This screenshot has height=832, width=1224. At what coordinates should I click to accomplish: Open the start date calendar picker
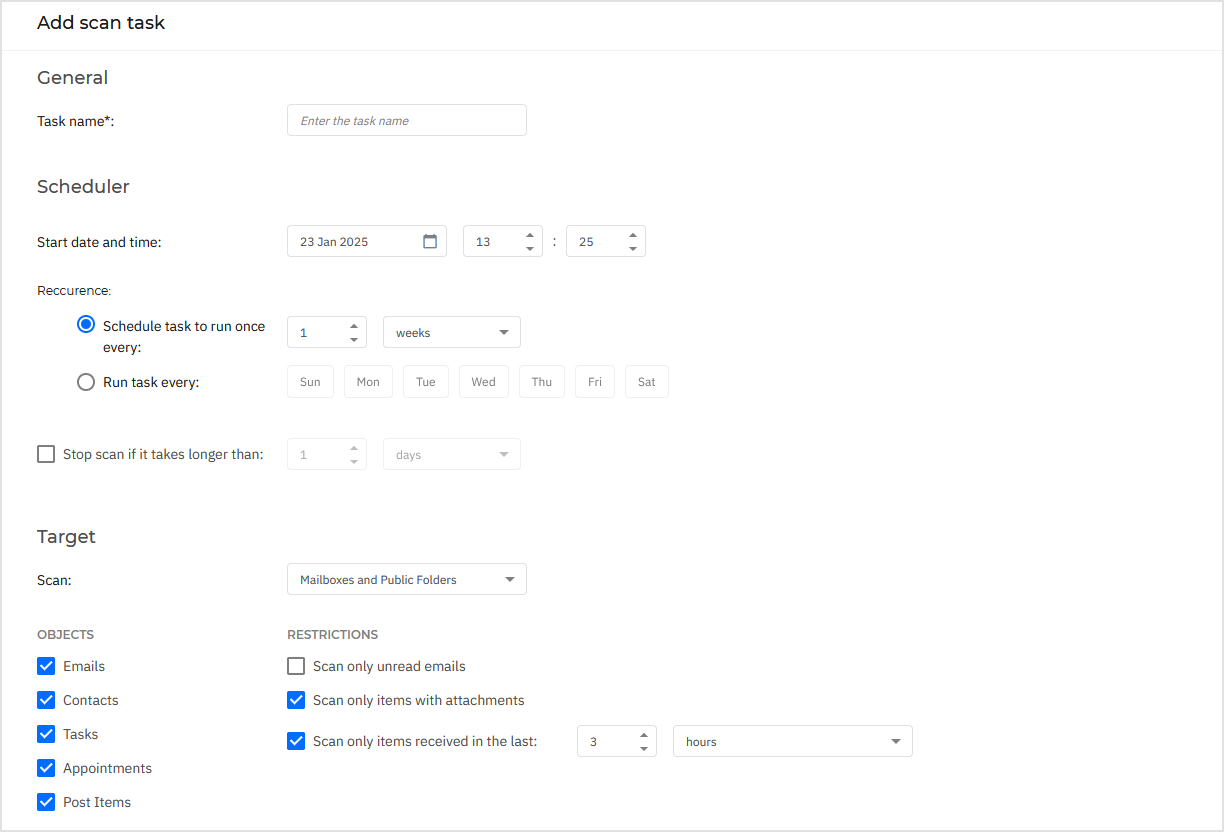pos(430,240)
